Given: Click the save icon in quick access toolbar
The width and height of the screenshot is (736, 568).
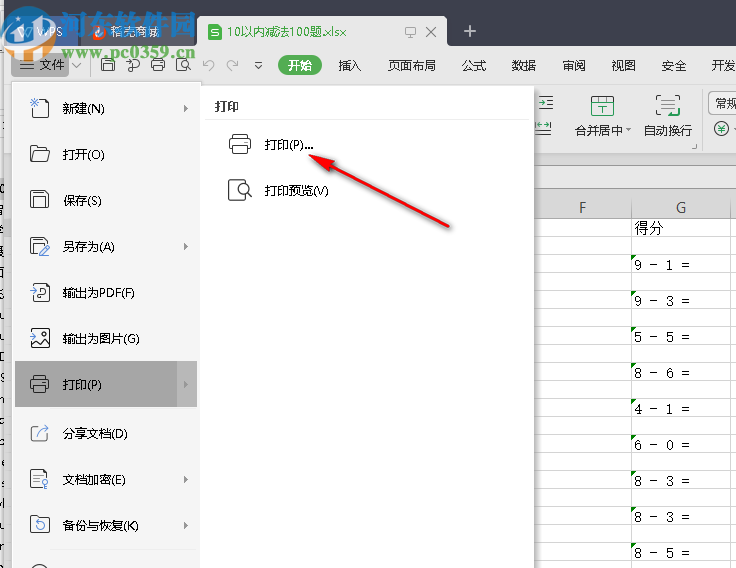Looking at the screenshot, I should [108, 65].
